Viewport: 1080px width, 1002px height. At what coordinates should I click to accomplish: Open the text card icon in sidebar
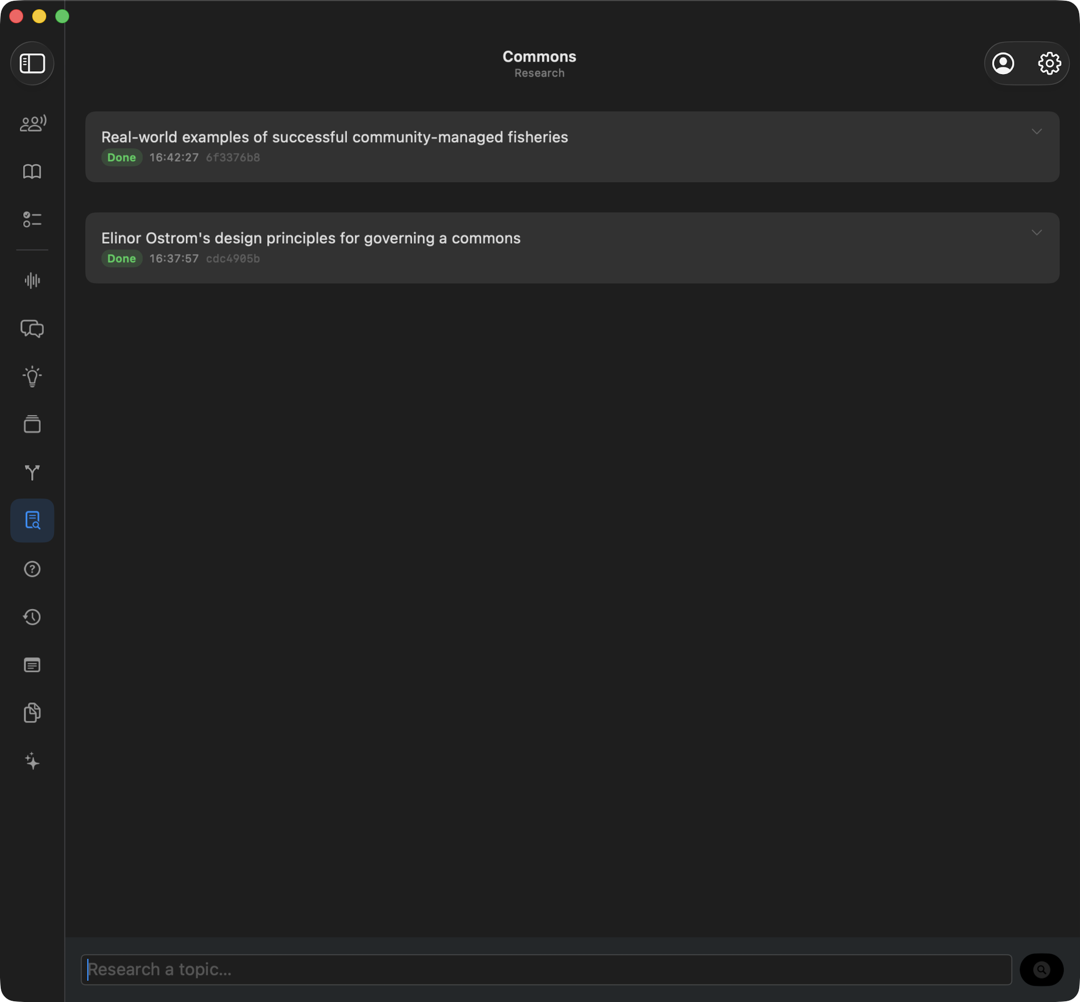(x=32, y=665)
